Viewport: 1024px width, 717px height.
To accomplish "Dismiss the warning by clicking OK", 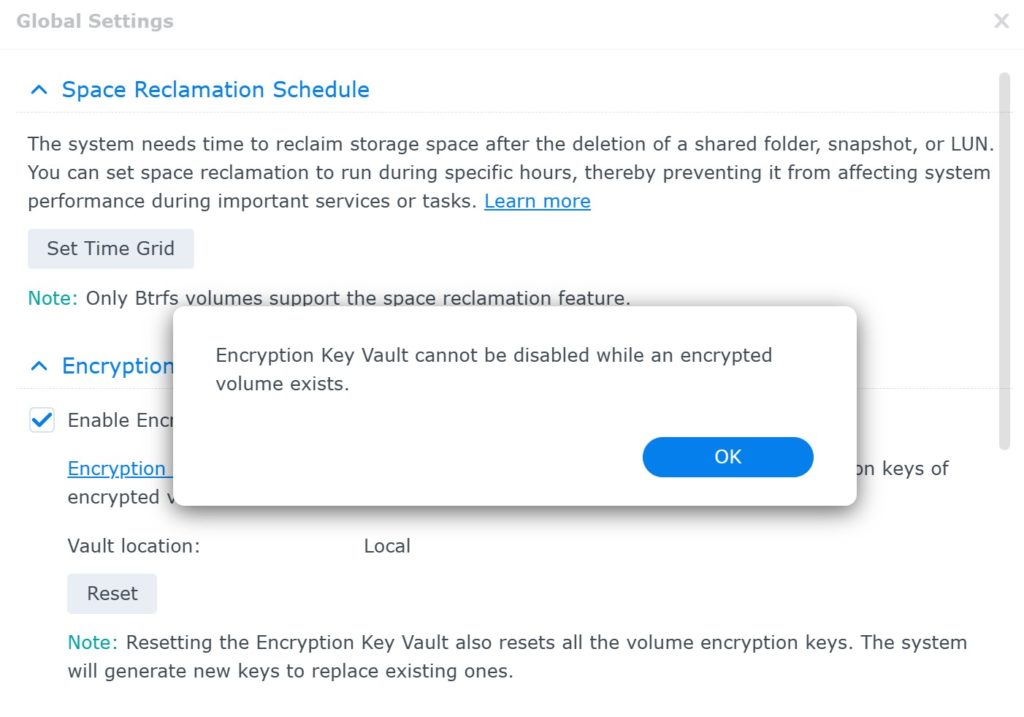I will pyautogui.click(x=727, y=456).
